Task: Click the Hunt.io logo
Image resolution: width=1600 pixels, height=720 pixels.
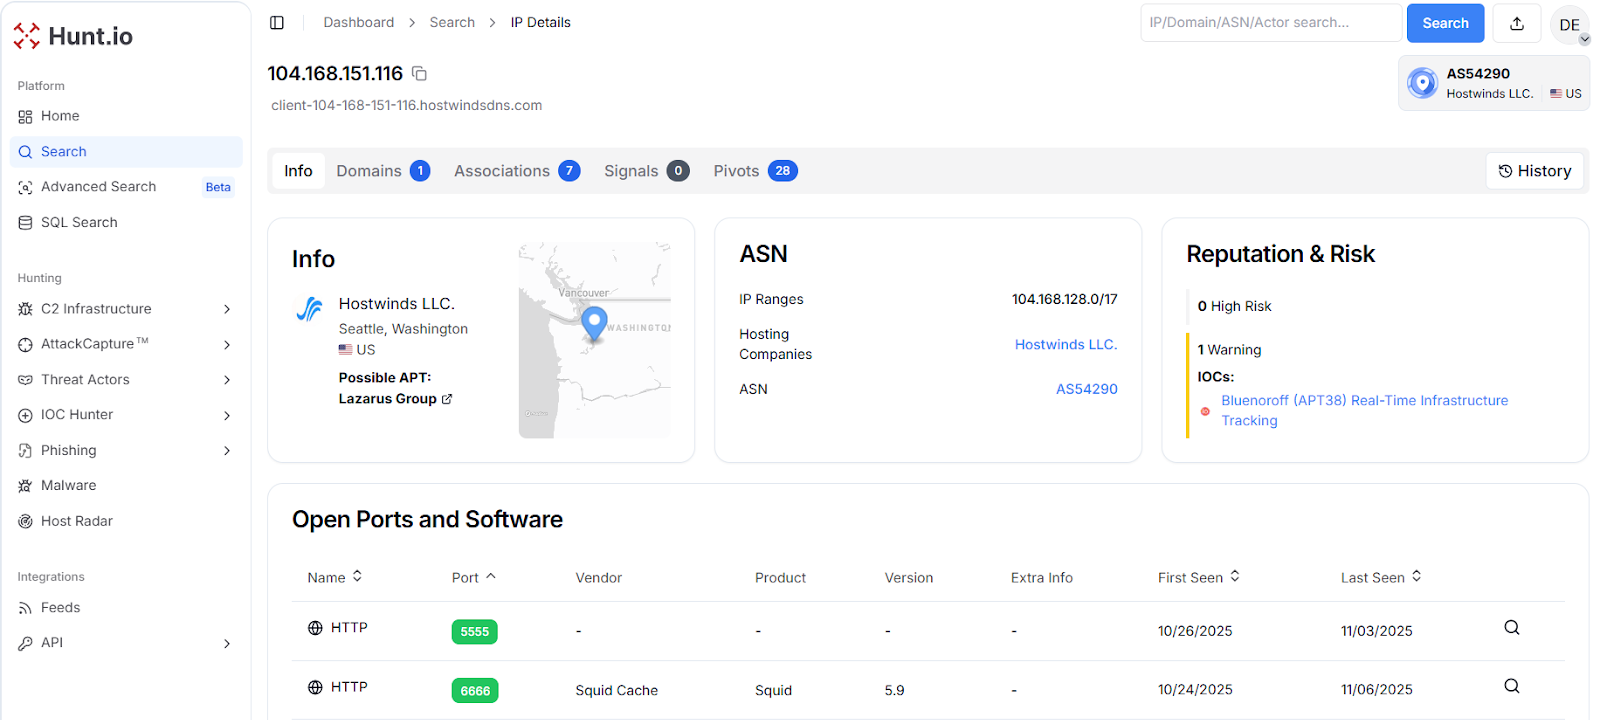Action: pos(73,36)
